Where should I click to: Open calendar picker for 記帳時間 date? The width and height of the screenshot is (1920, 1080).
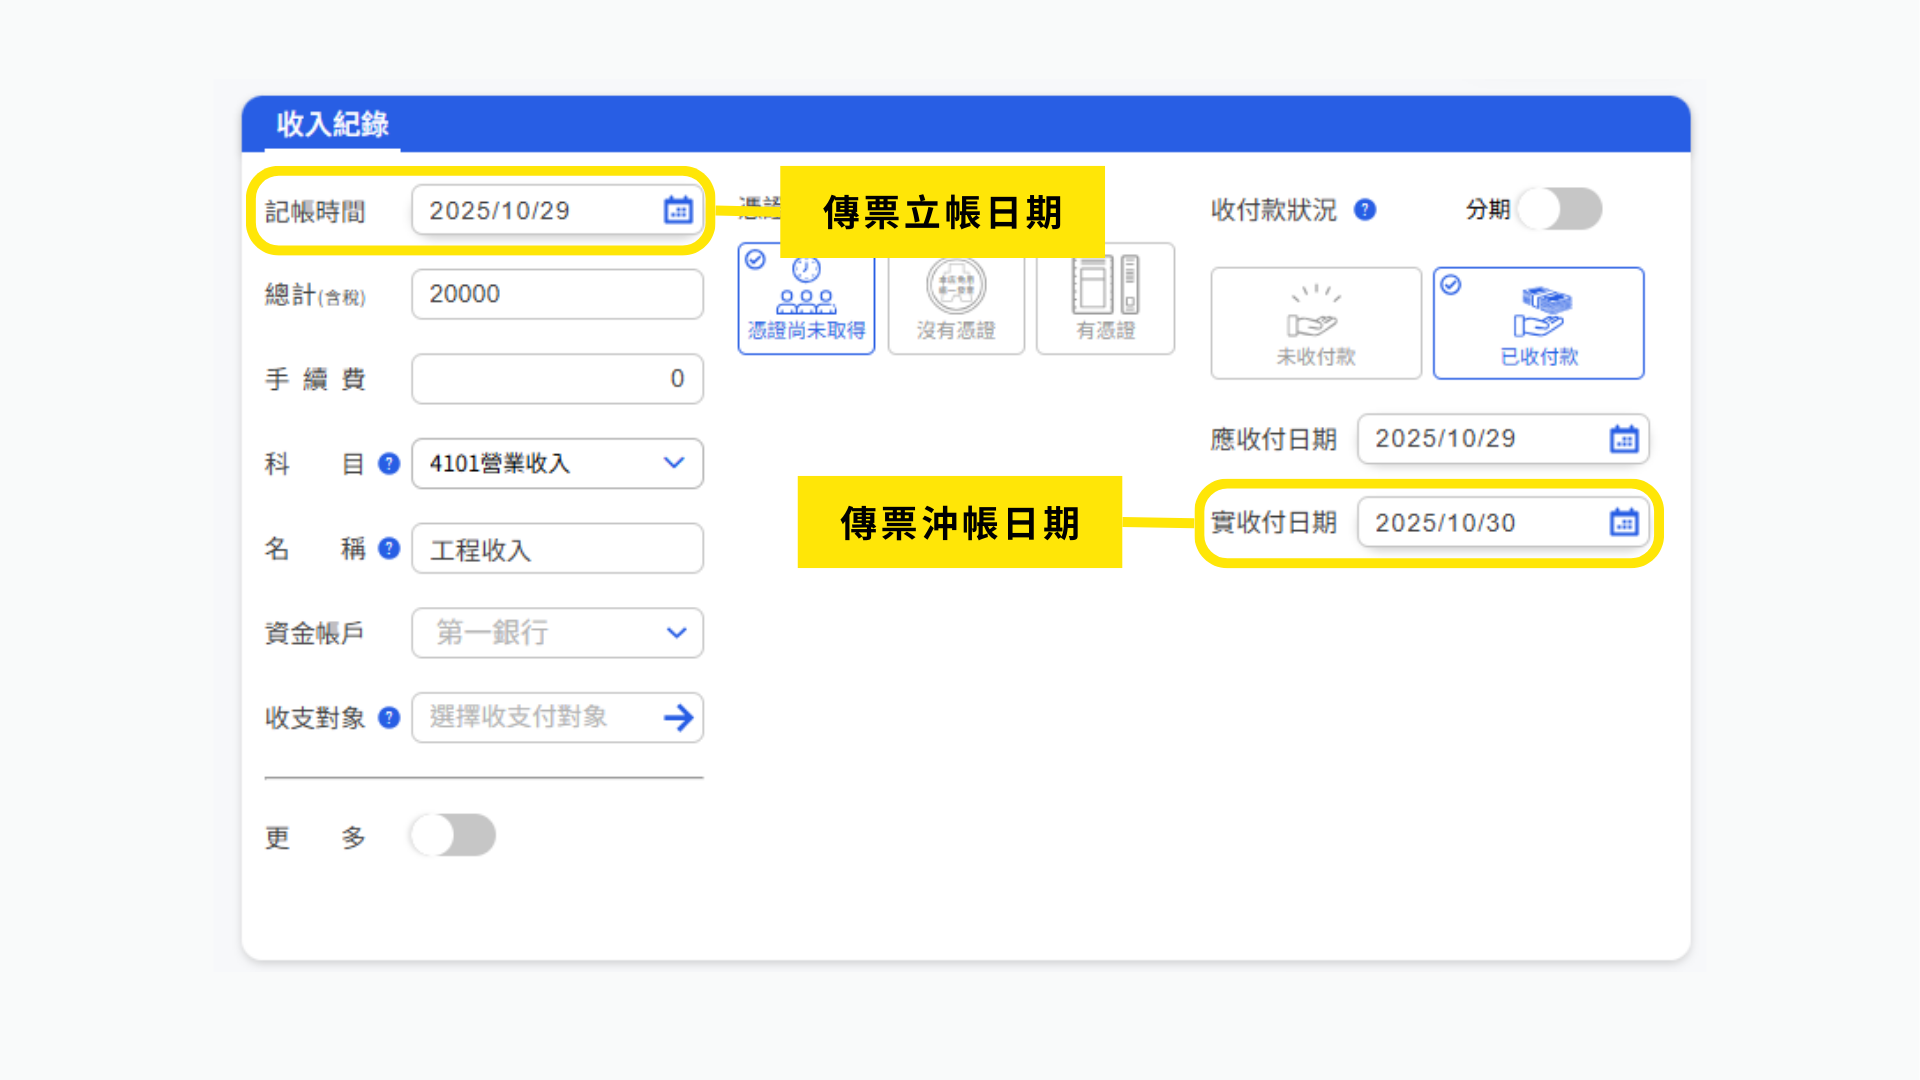point(678,210)
